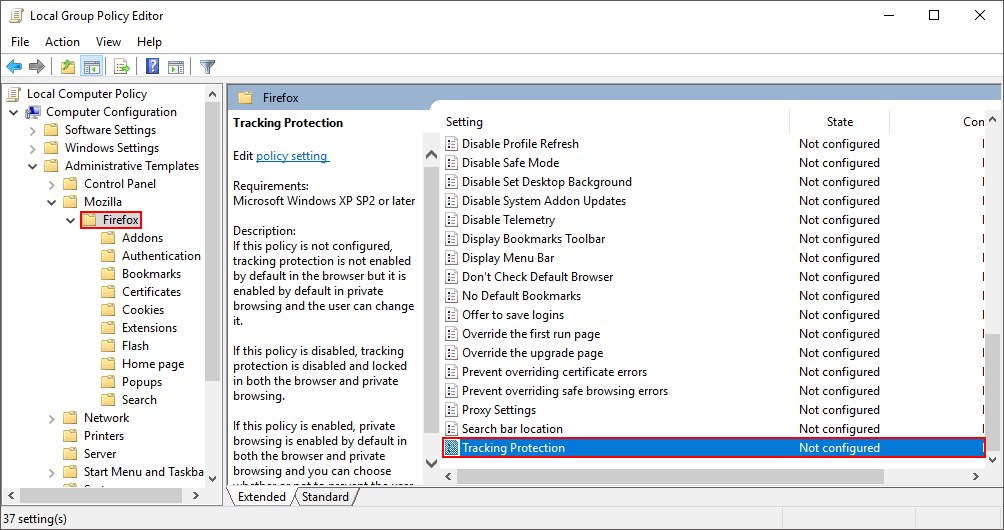Image resolution: width=1004 pixels, height=530 pixels.
Task: Select the Home page folder in tree
Action: tap(153, 364)
